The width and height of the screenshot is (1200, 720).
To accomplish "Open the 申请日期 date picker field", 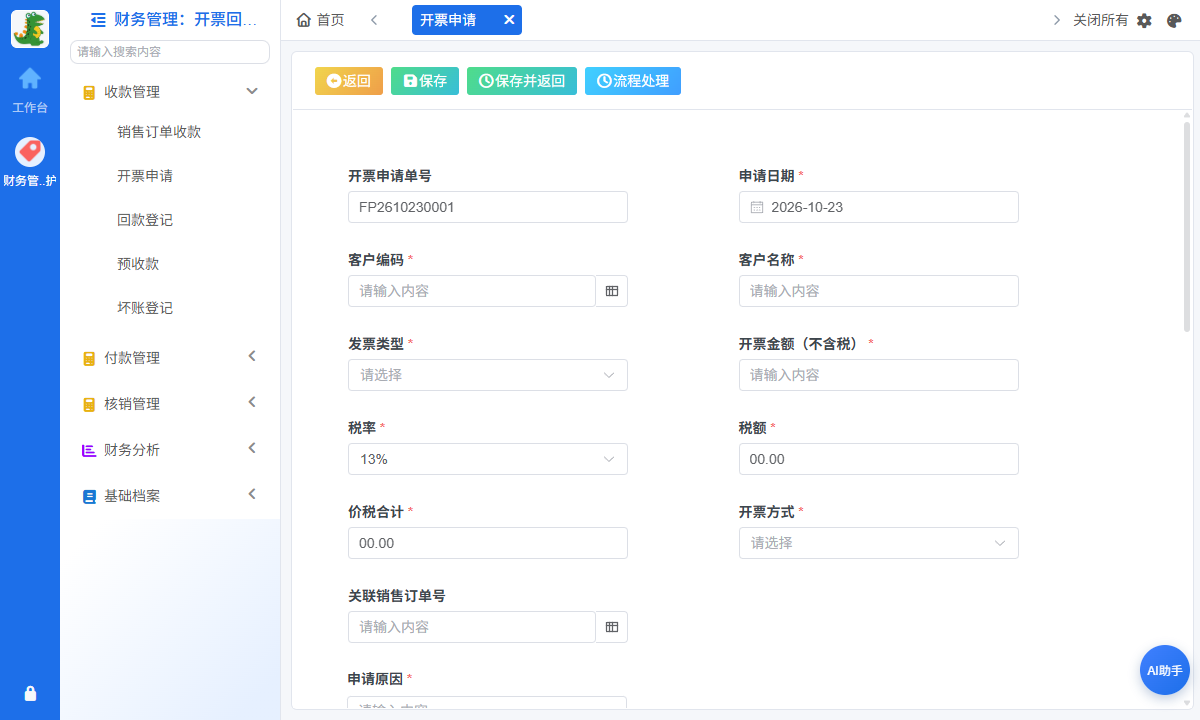I will tap(879, 207).
